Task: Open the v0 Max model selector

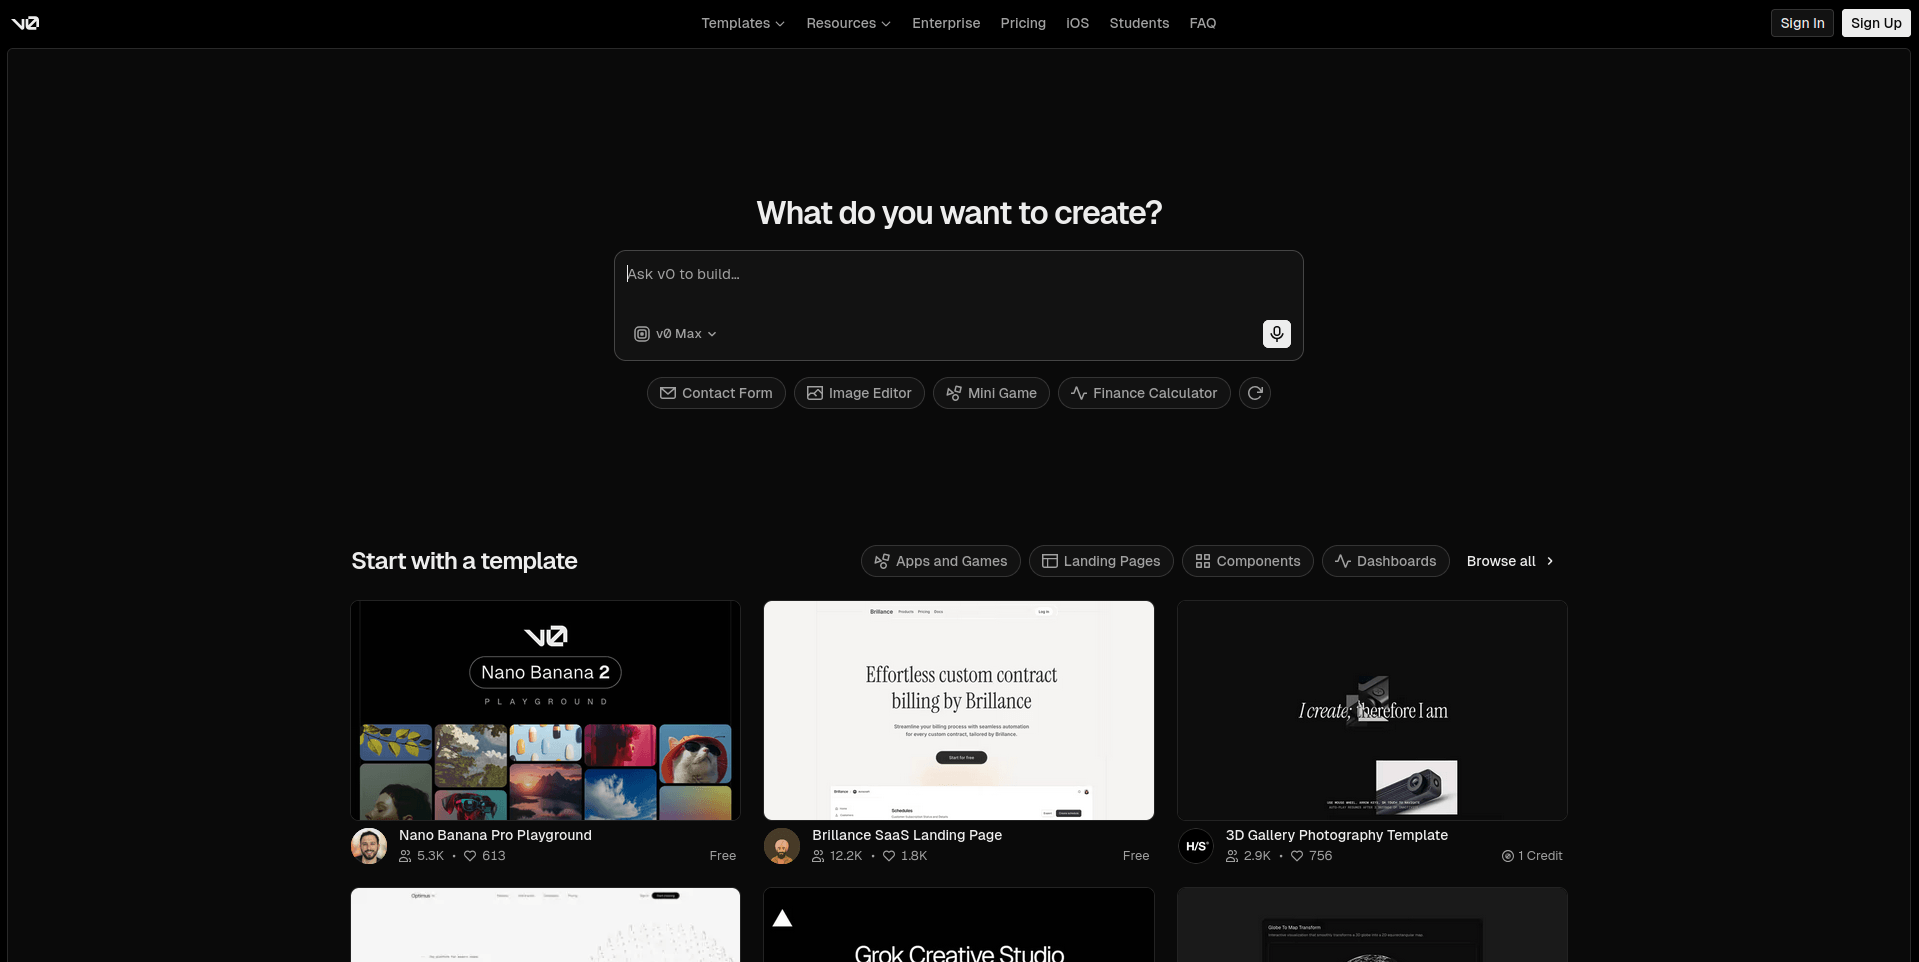Action: pyautogui.click(x=676, y=334)
